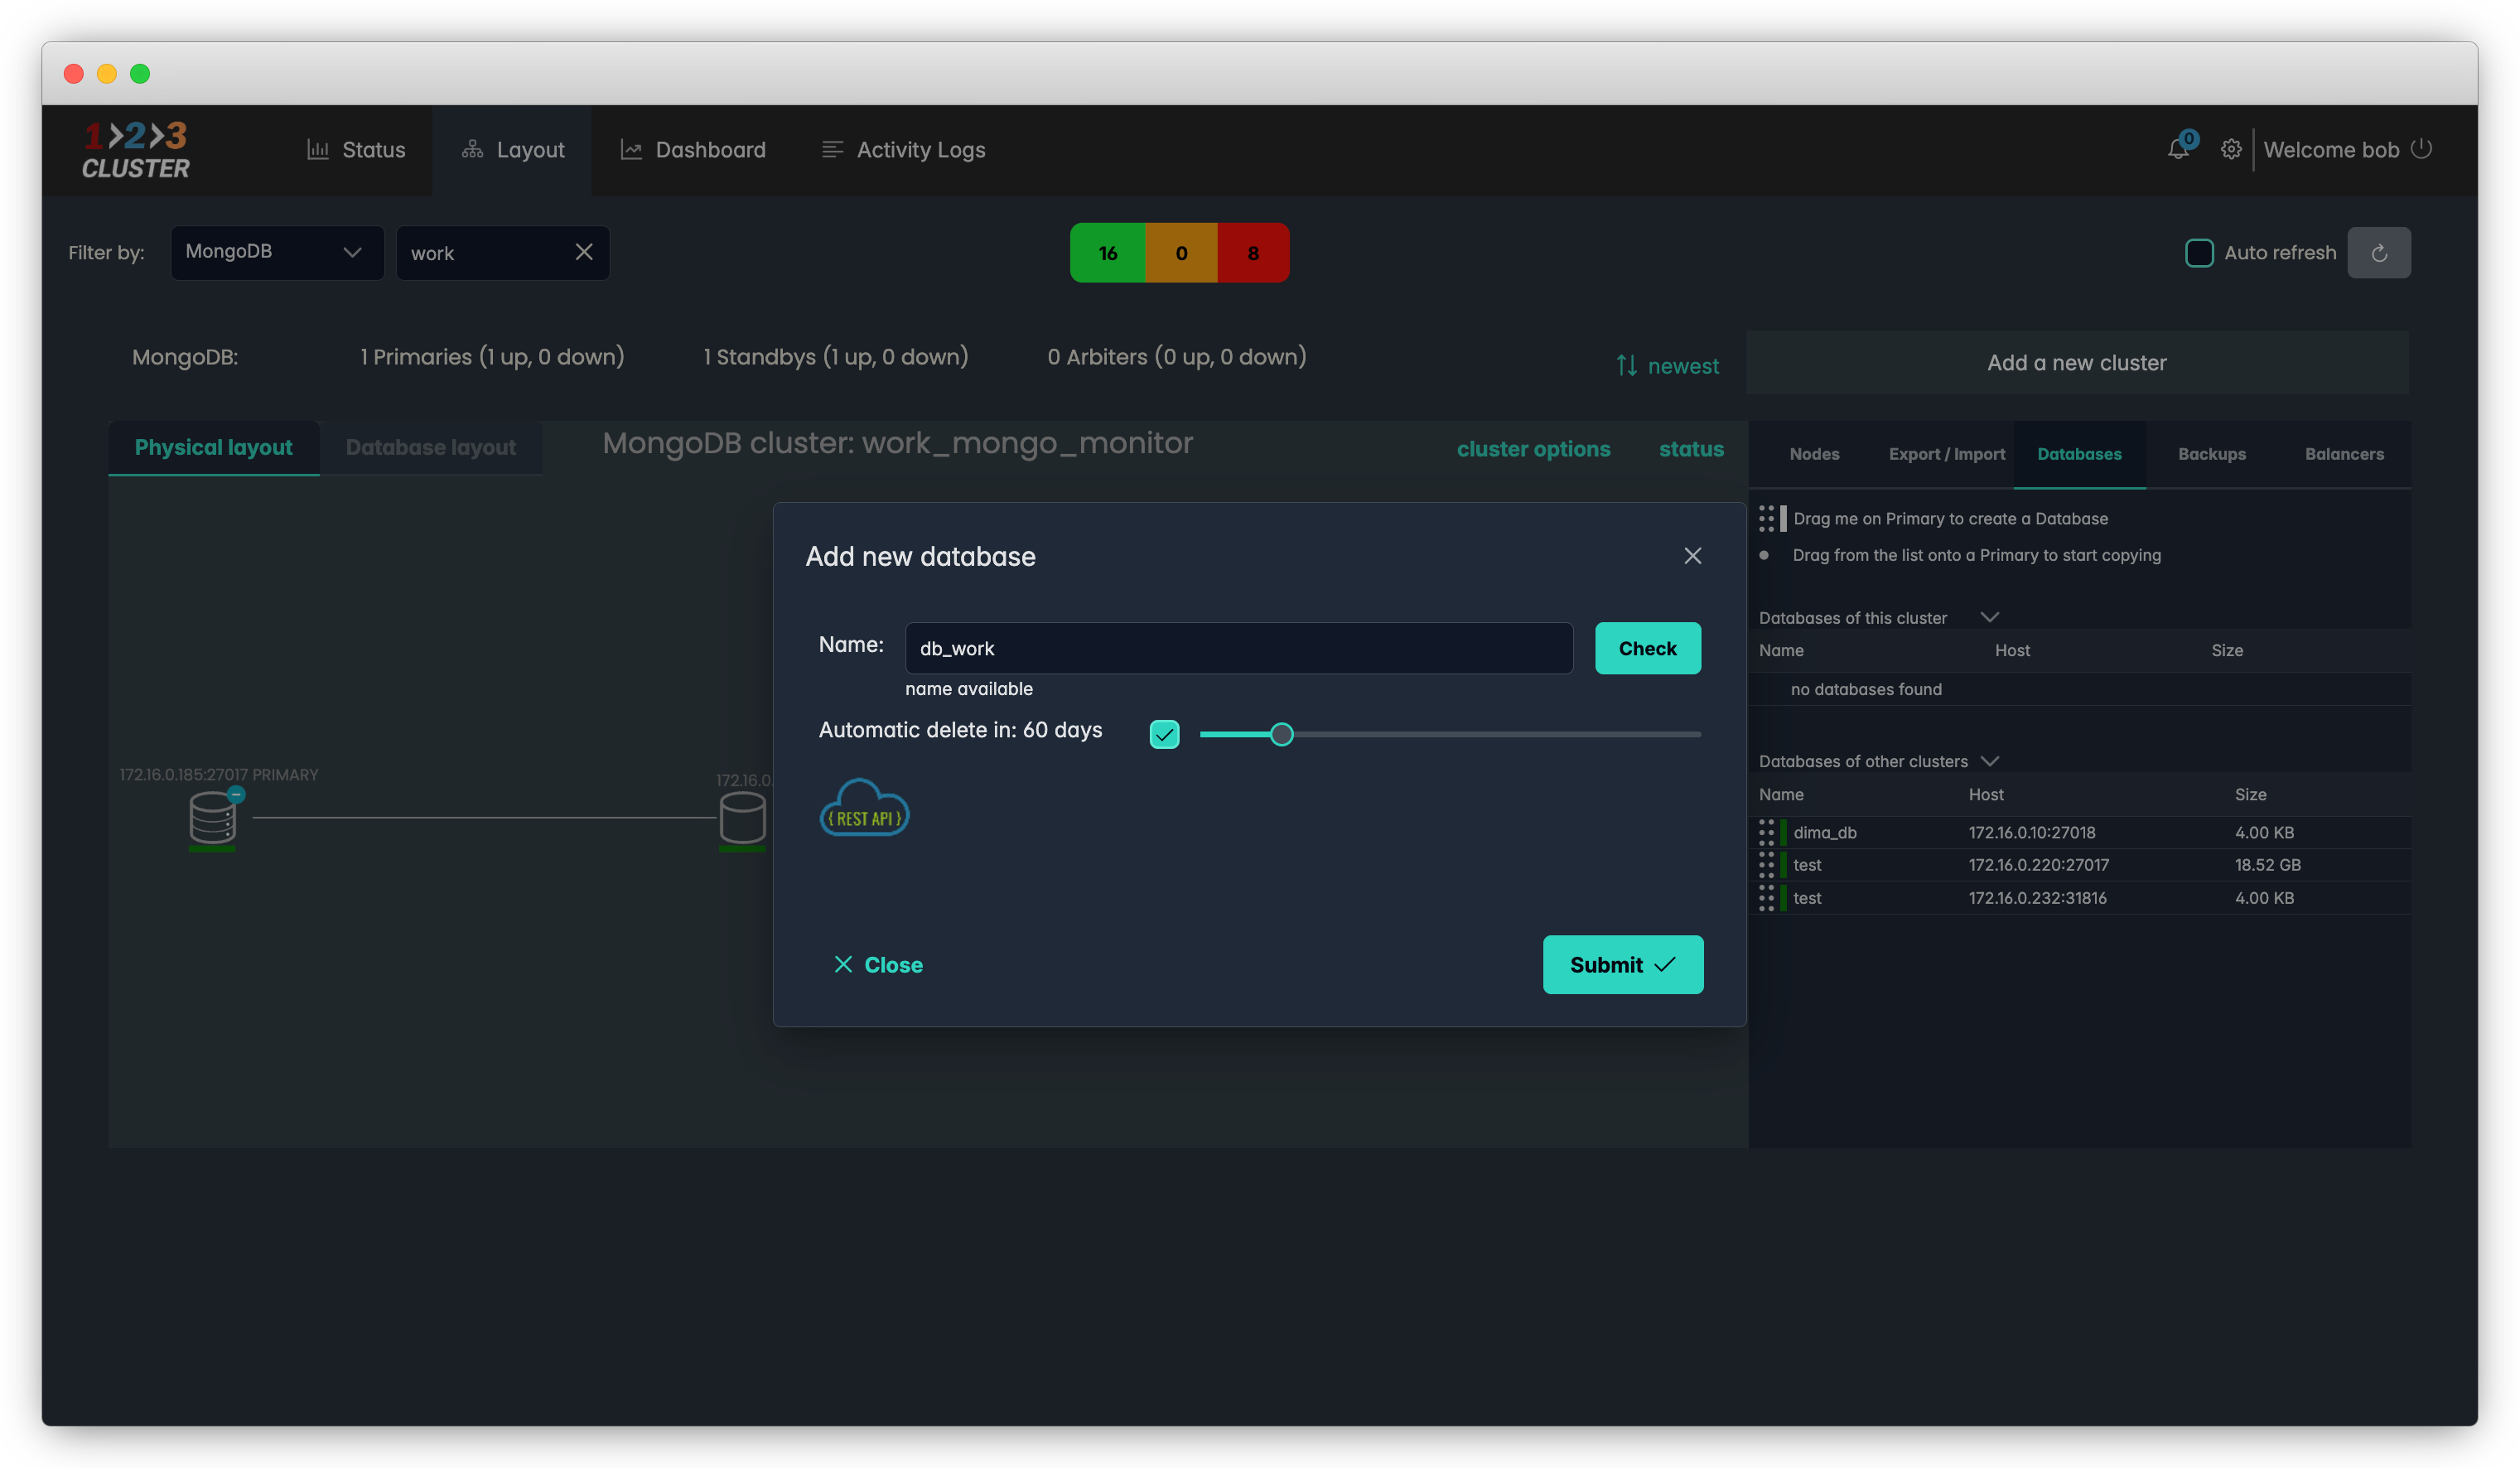Click the automatic delete days slider handle

click(x=1281, y=735)
